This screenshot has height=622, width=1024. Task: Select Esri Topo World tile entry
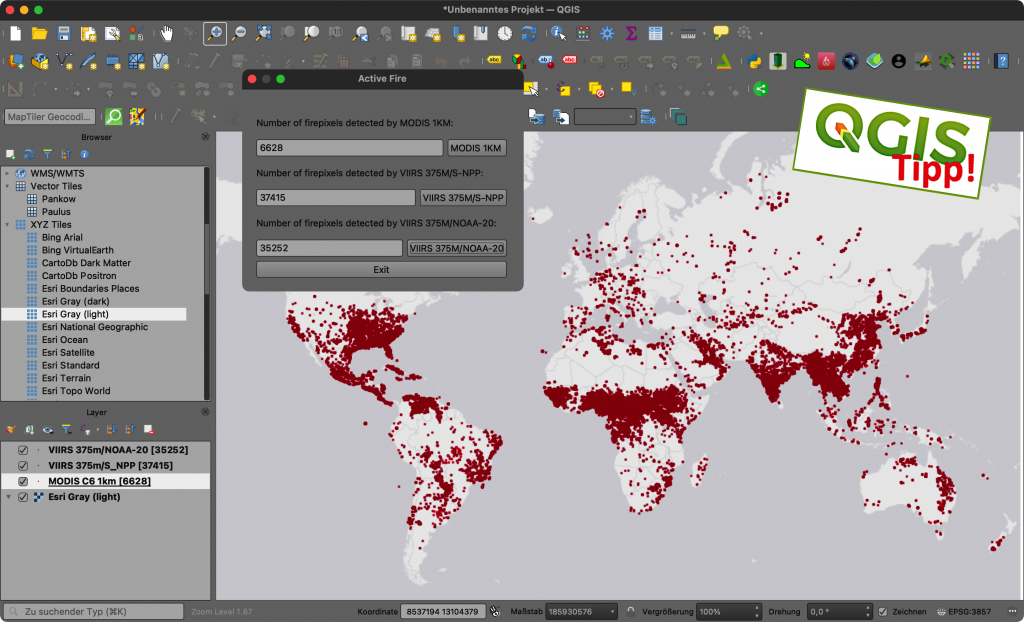[76, 391]
